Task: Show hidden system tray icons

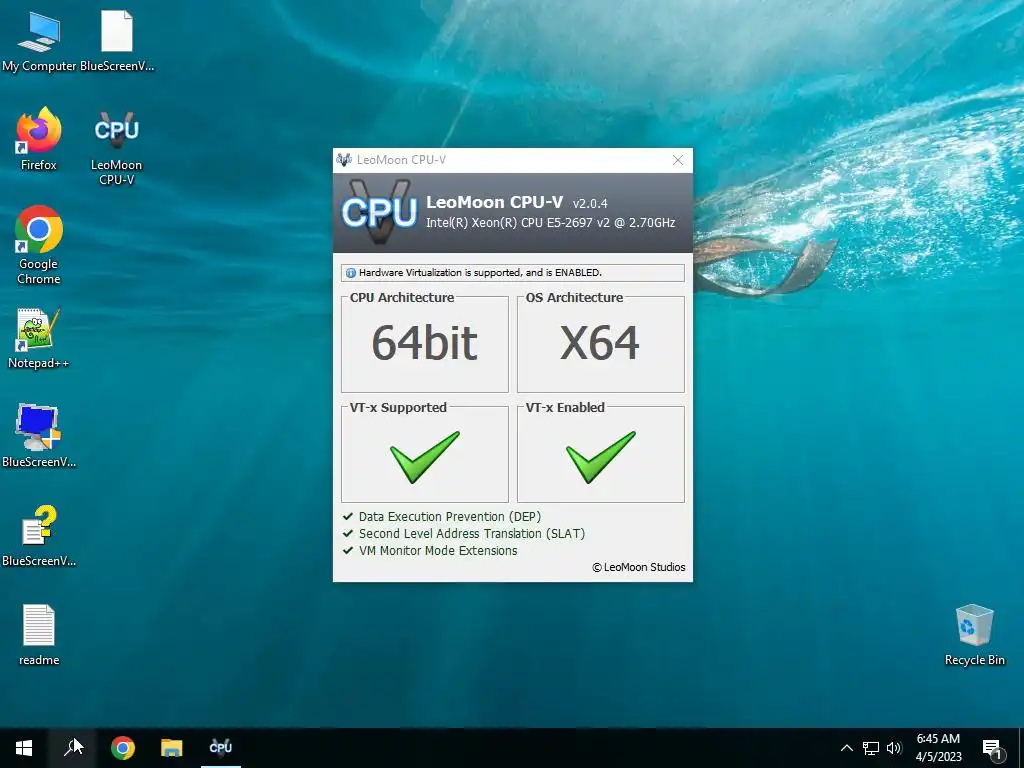Action: [x=846, y=748]
